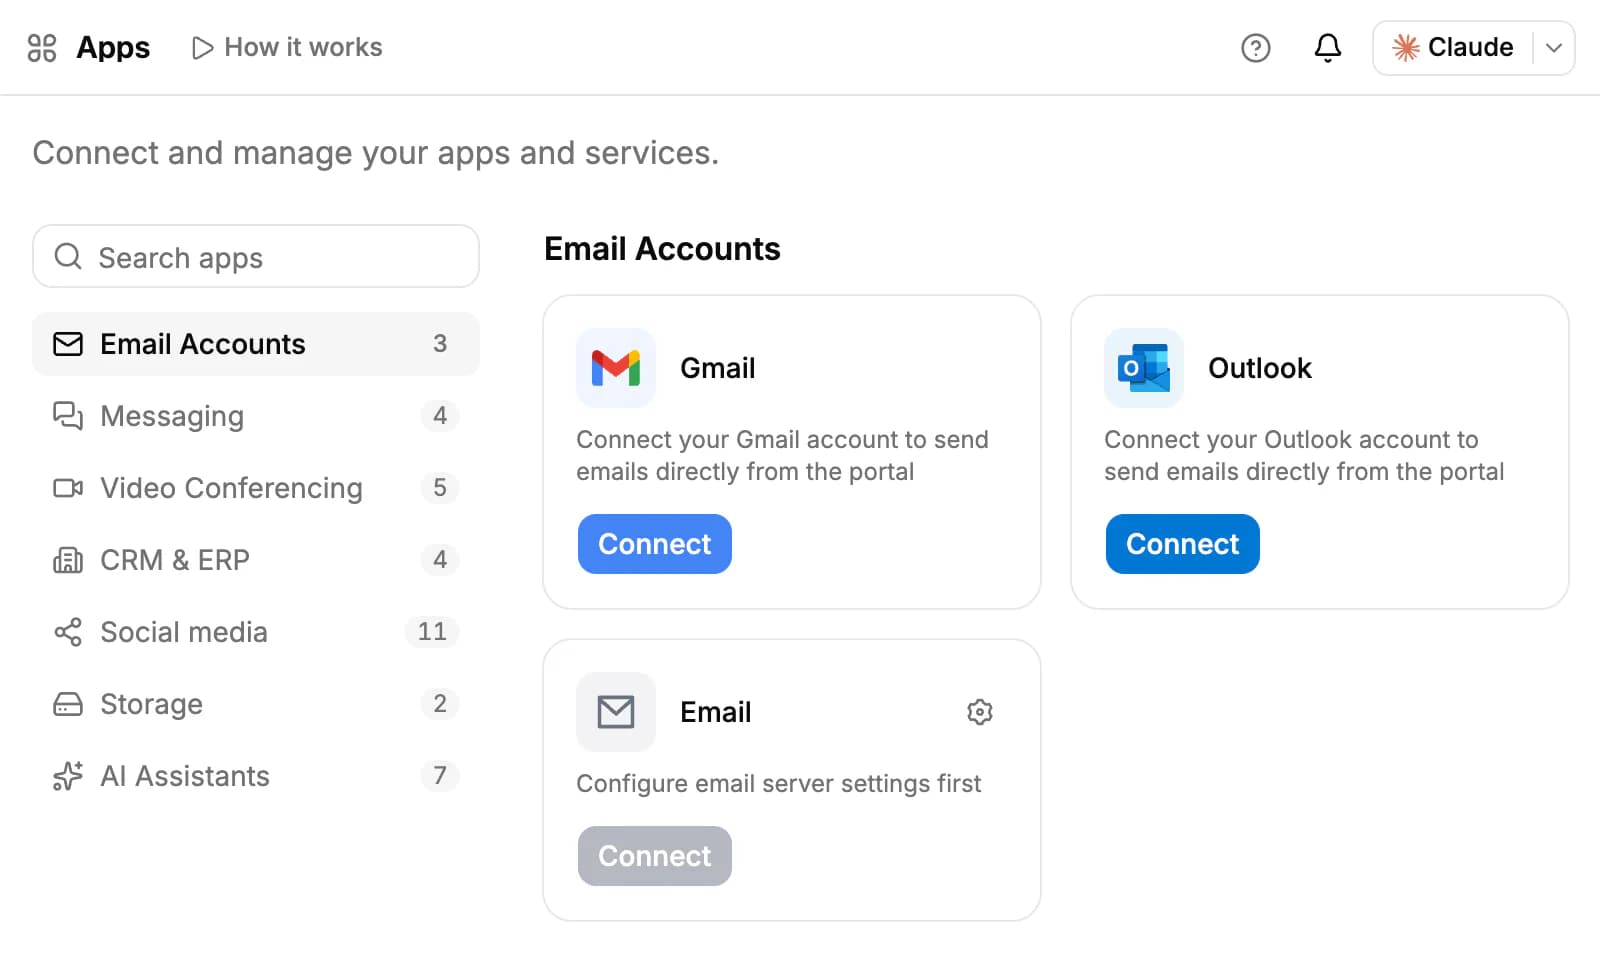Viewport: 1600px width, 972px height.
Task: Click the Gmail card title
Action: click(718, 368)
